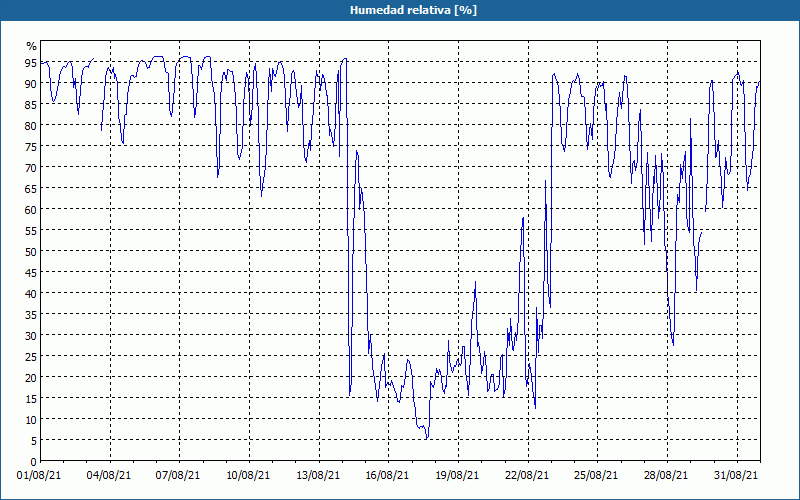Click the 65 value on the Y axis
This screenshot has height=500, width=800.
(31, 189)
